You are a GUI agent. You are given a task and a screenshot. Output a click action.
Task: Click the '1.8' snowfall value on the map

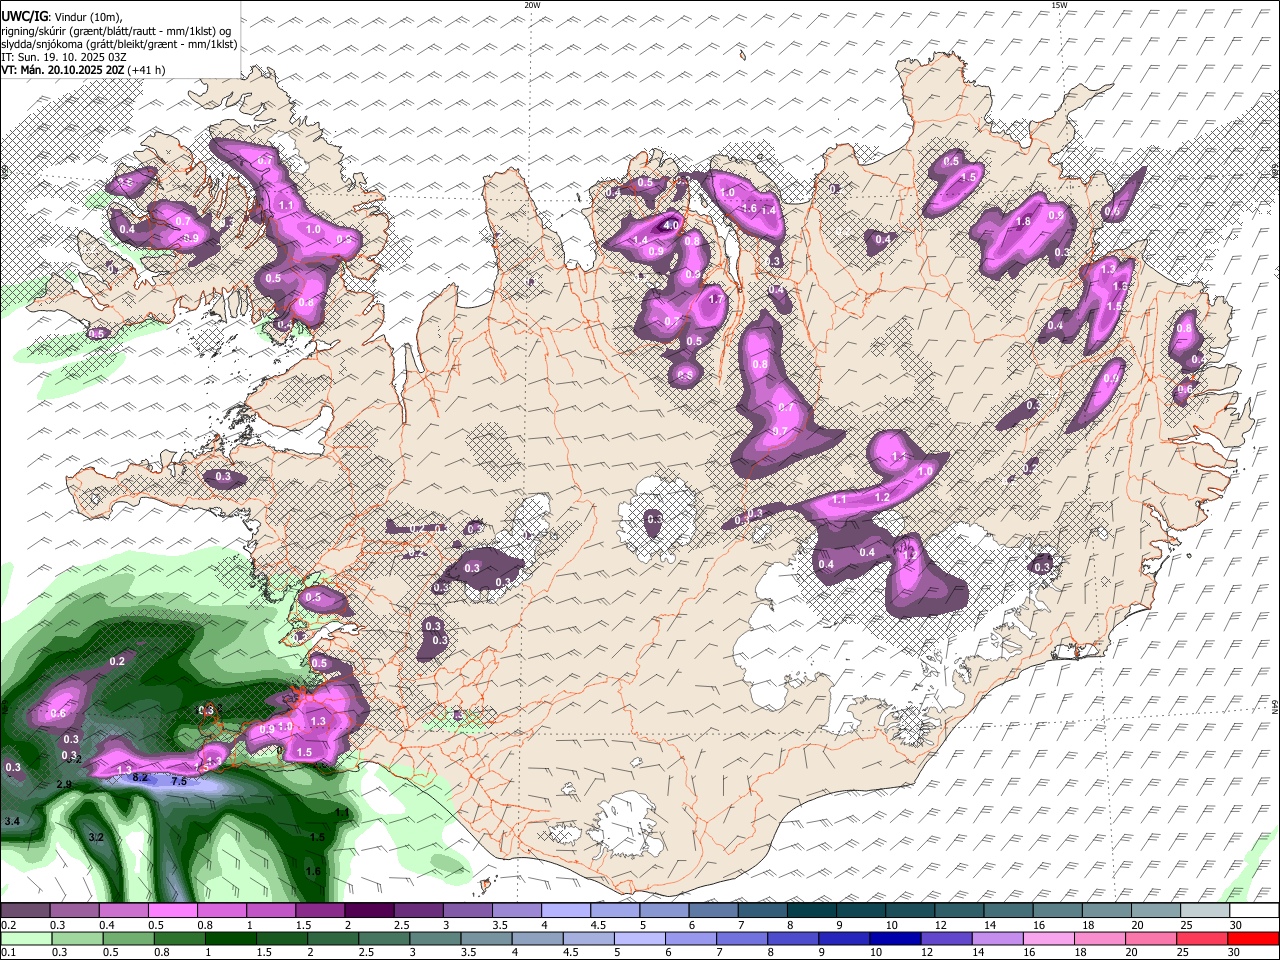coord(1023,222)
